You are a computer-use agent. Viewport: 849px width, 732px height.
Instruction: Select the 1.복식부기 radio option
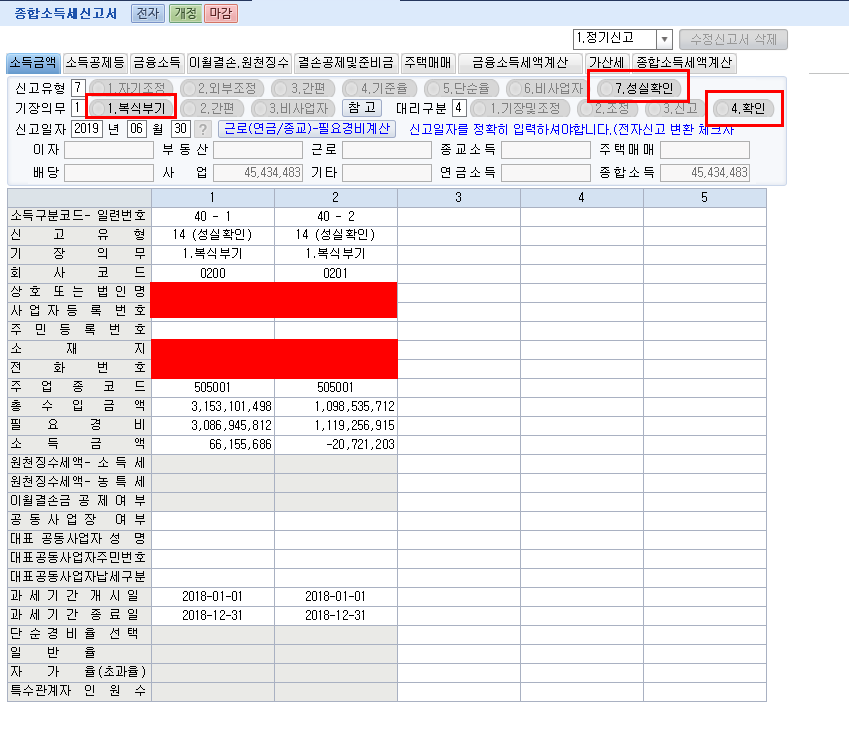[130, 108]
